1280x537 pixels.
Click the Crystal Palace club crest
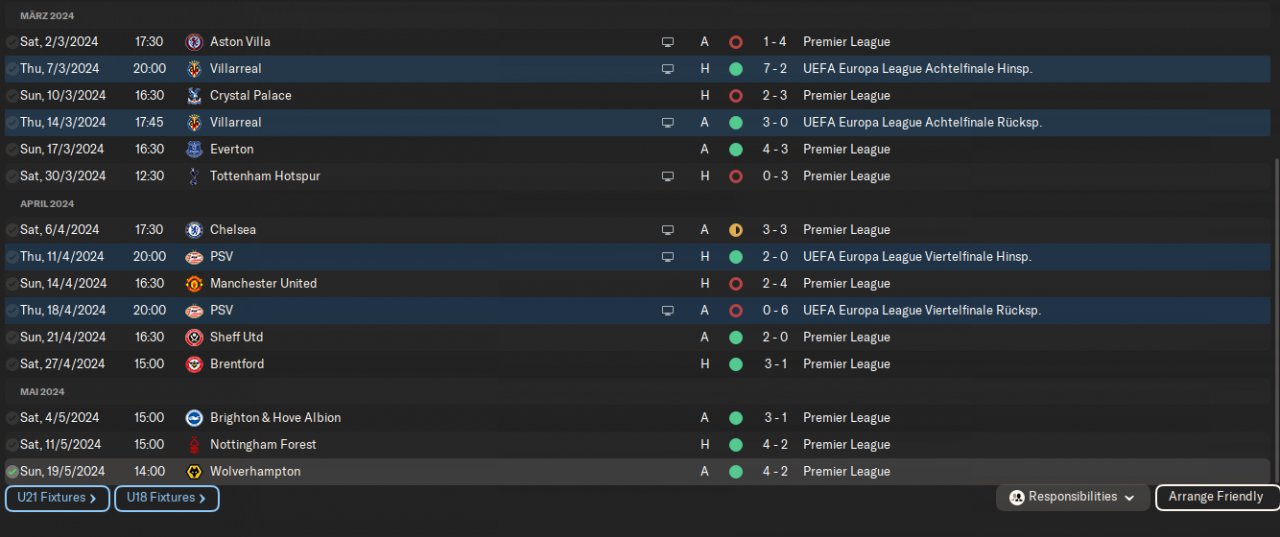(x=194, y=96)
